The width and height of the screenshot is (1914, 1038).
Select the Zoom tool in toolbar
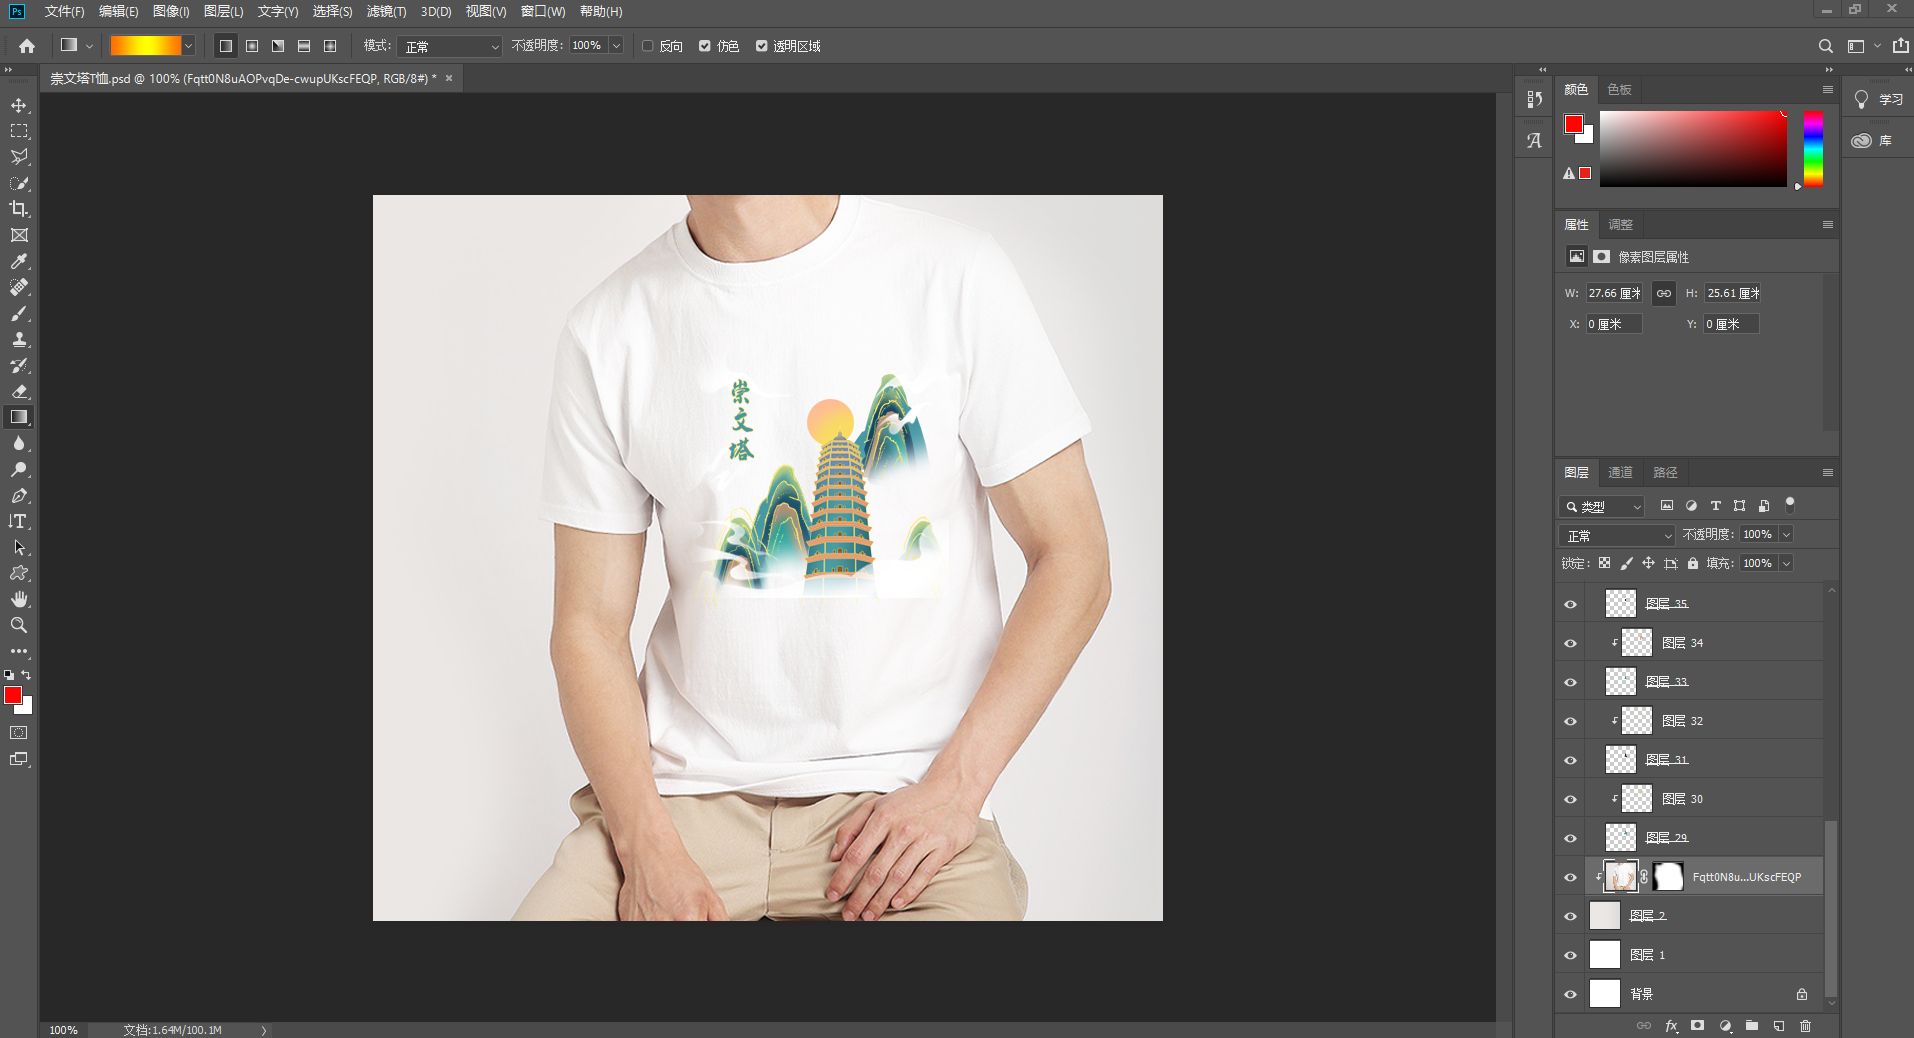(x=19, y=625)
